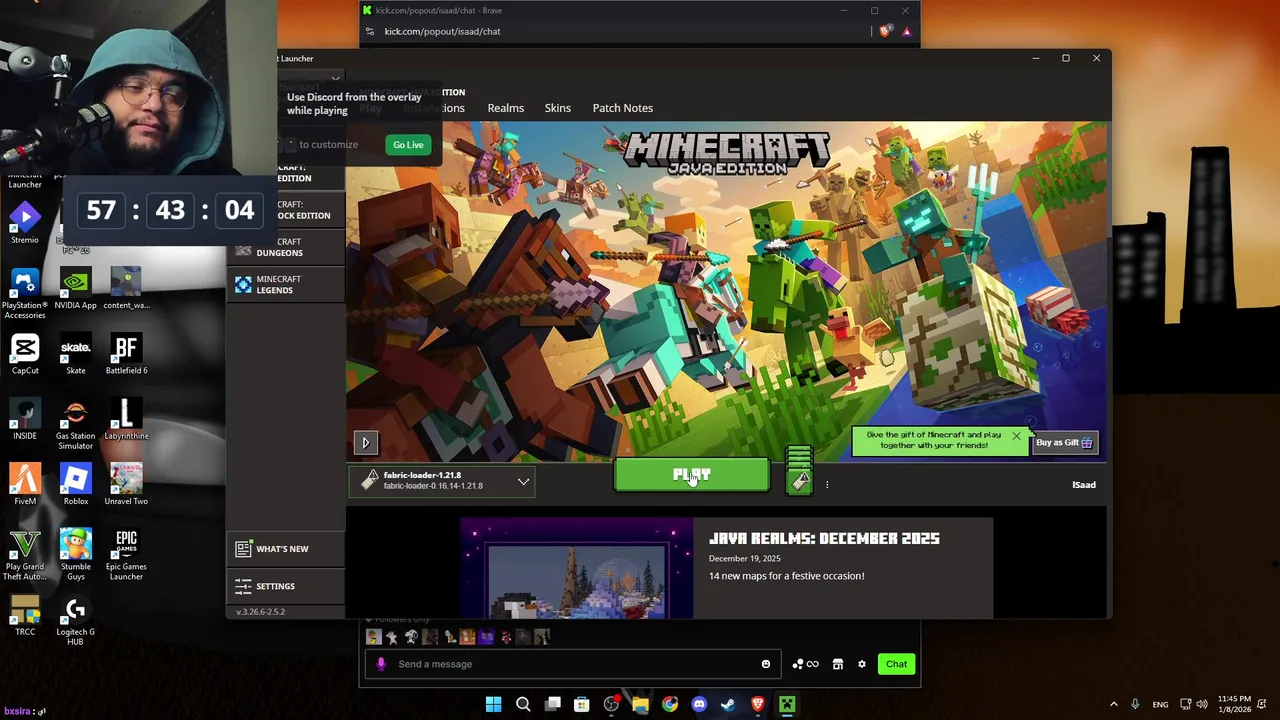
Task: Open Brave browser from the taskbar
Action: (758, 704)
